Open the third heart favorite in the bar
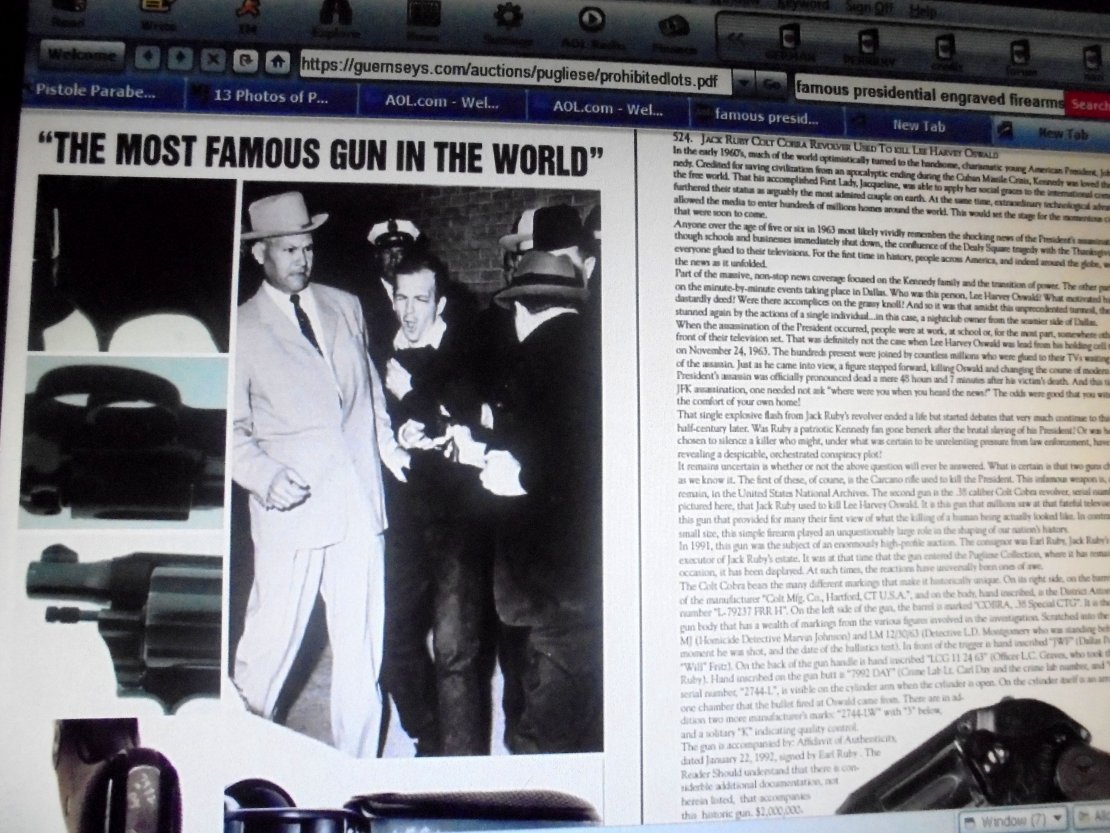 coord(945,52)
